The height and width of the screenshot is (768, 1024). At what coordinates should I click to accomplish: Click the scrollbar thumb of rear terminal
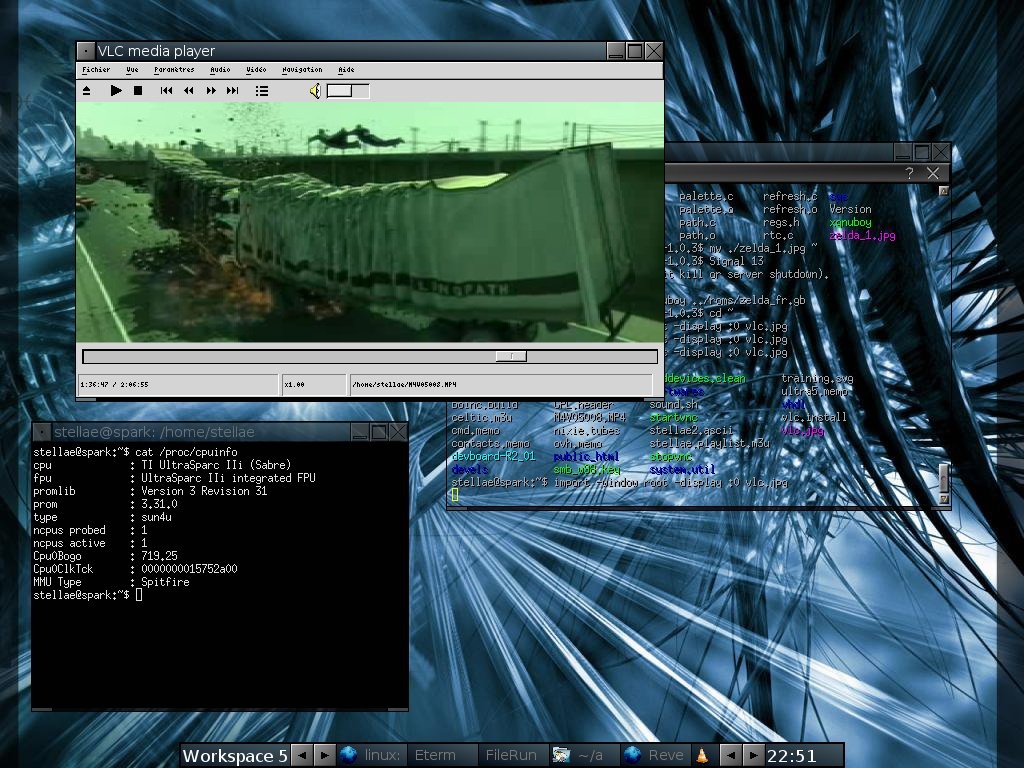pyautogui.click(x=943, y=478)
